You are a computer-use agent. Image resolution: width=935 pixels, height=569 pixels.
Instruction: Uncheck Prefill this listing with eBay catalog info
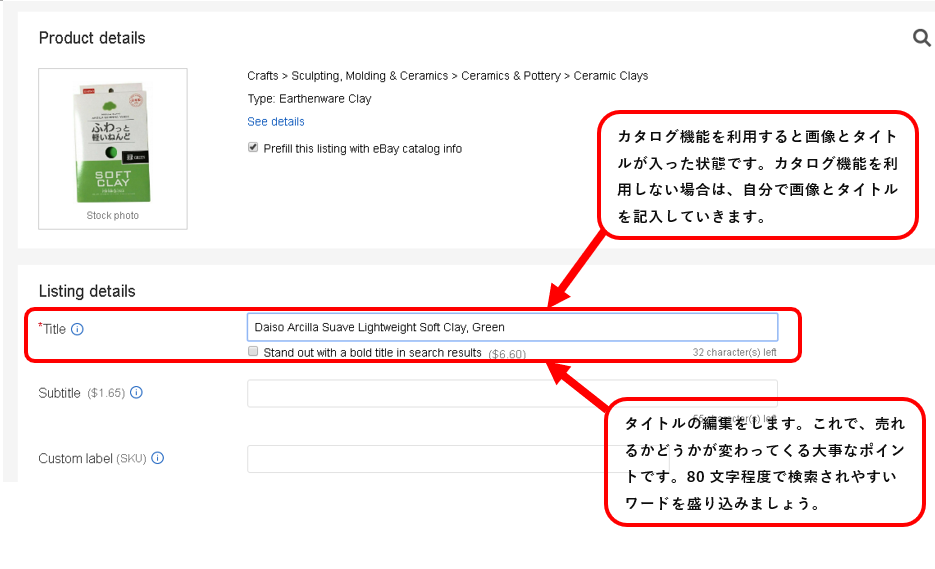[253, 147]
